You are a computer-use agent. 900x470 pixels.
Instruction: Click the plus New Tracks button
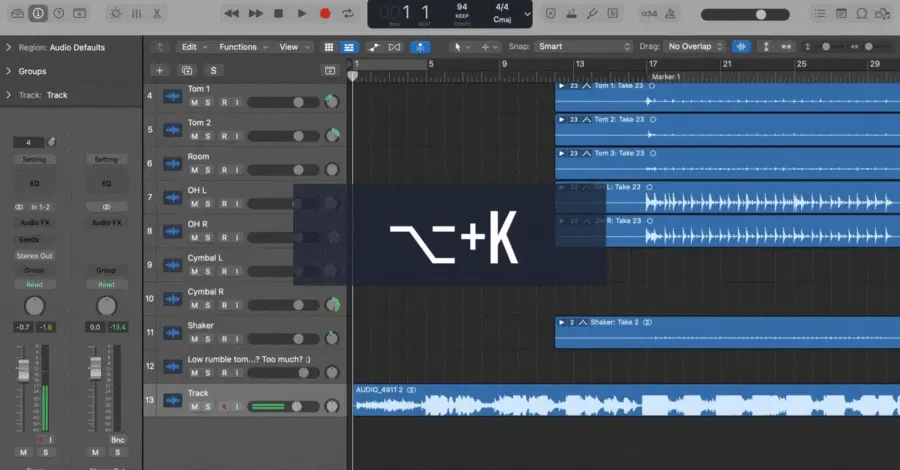coord(160,70)
